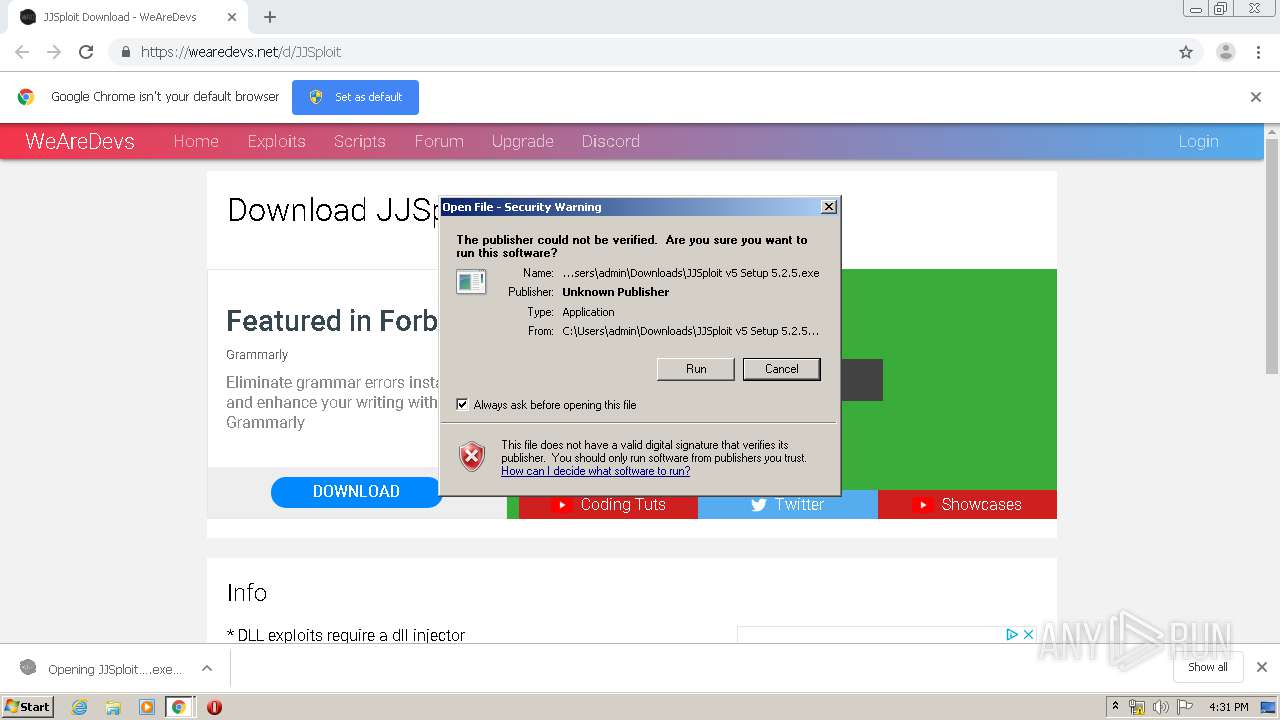Launch Internet Explorer from the taskbar
The width and height of the screenshot is (1280, 720).
[80, 707]
